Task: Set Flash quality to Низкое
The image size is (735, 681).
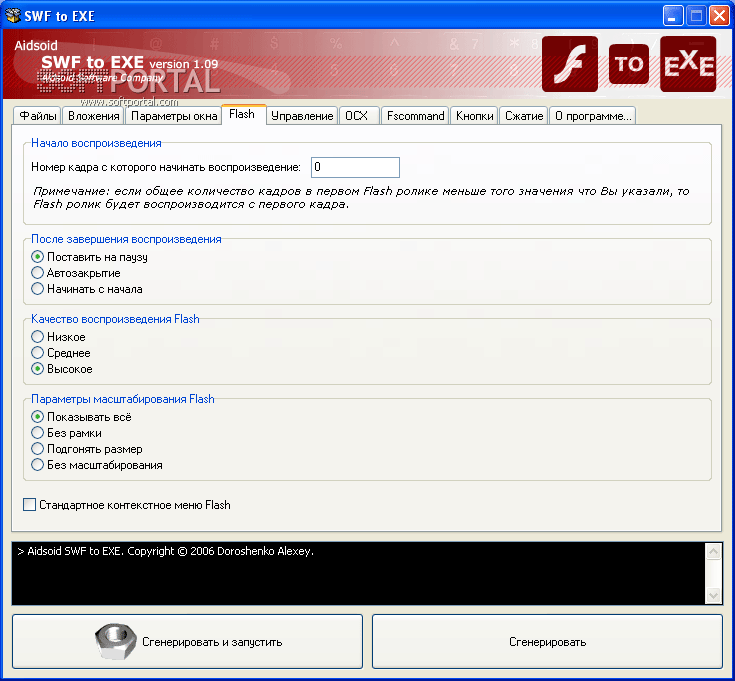Action: tap(58, 337)
